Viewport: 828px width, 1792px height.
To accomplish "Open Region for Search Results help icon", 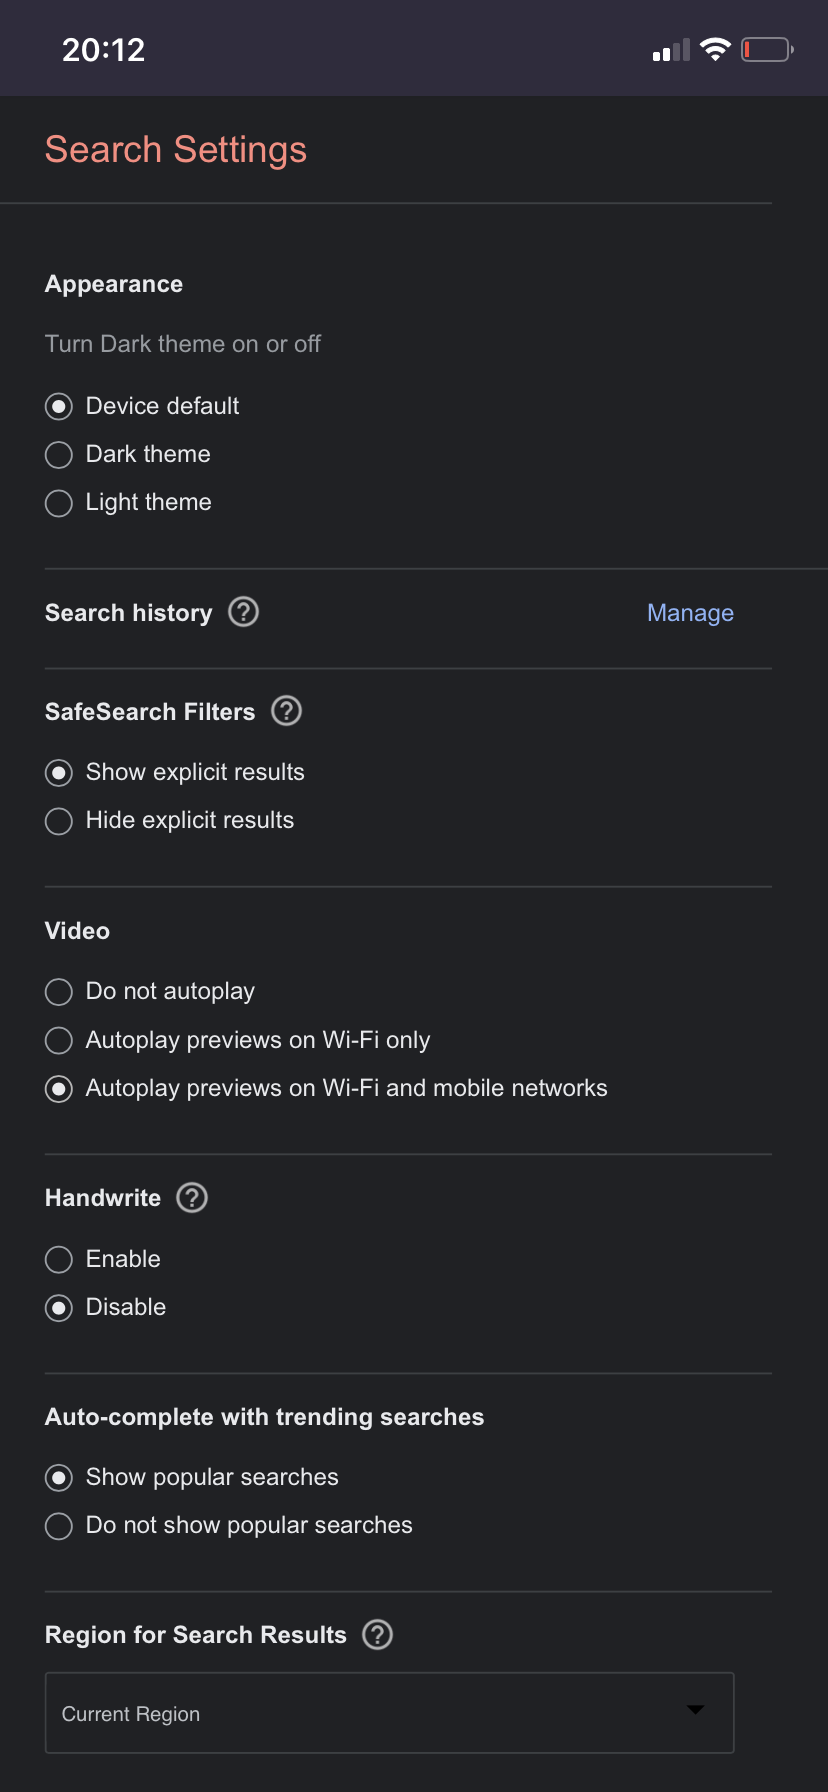I will pos(377,1634).
